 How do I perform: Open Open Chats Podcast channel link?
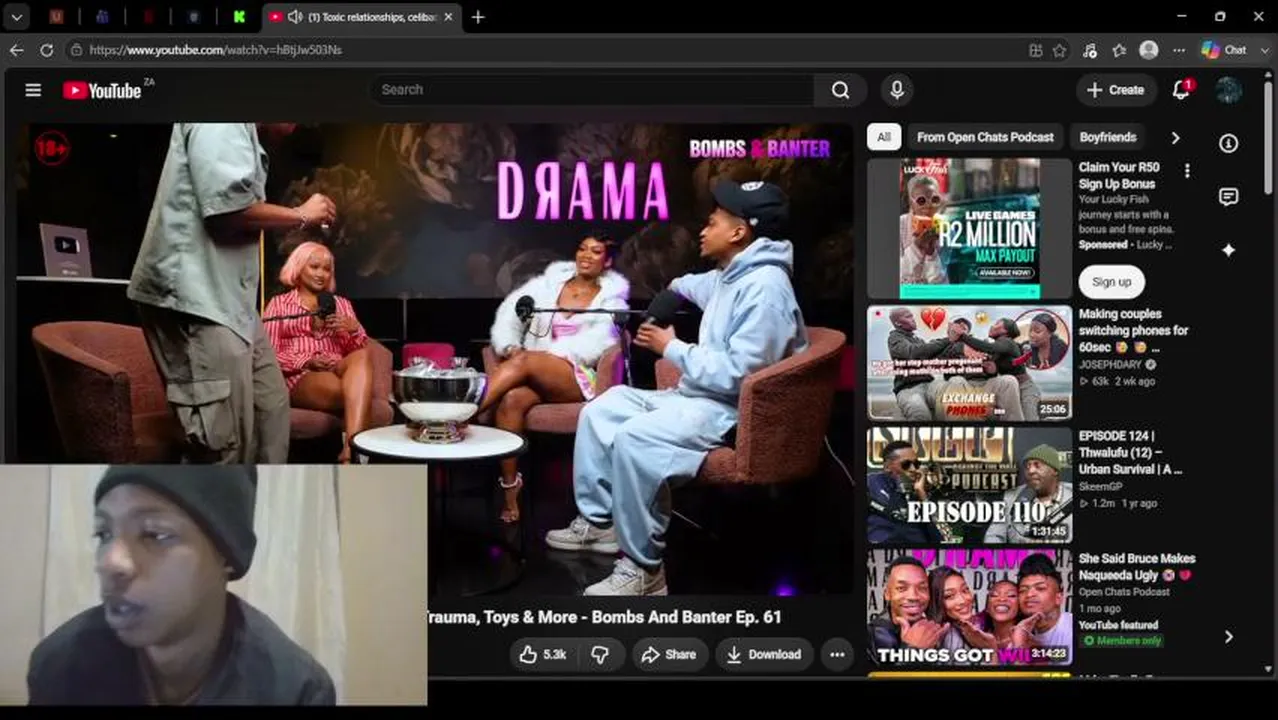click(1124, 592)
